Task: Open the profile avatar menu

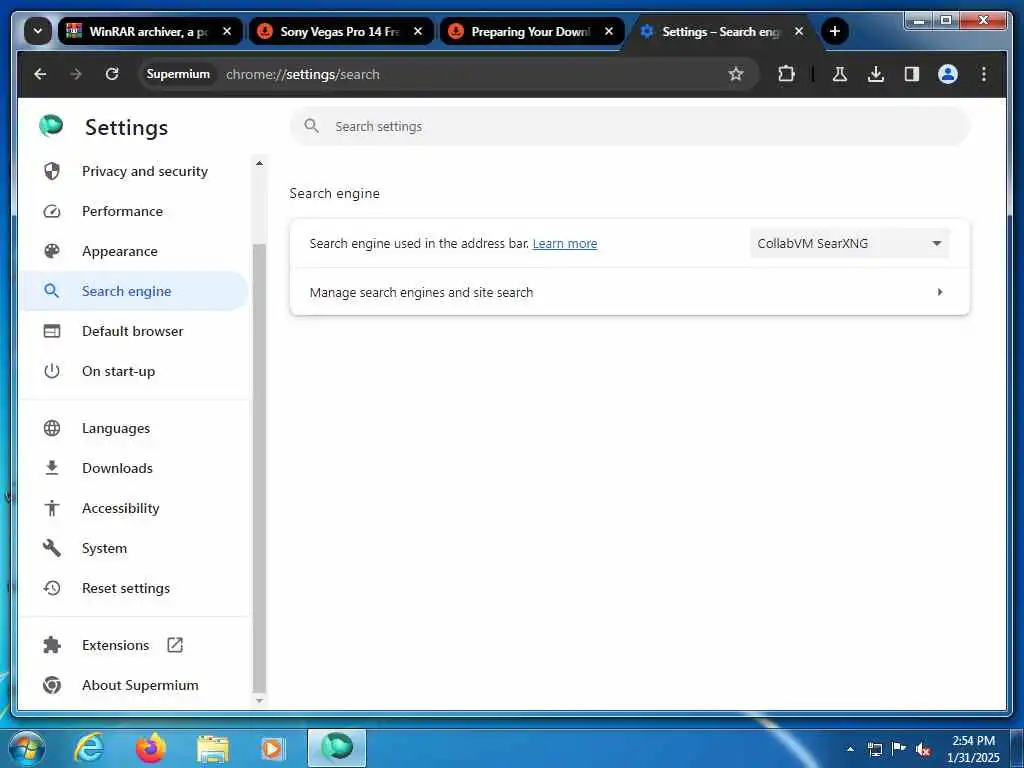Action: pyautogui.click(x=948, y=74)
